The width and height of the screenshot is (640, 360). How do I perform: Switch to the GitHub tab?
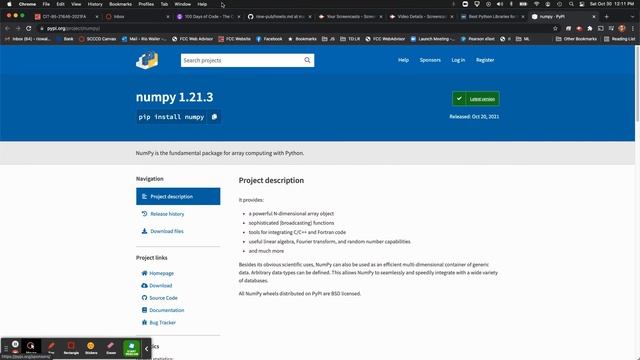pos(279,16)
